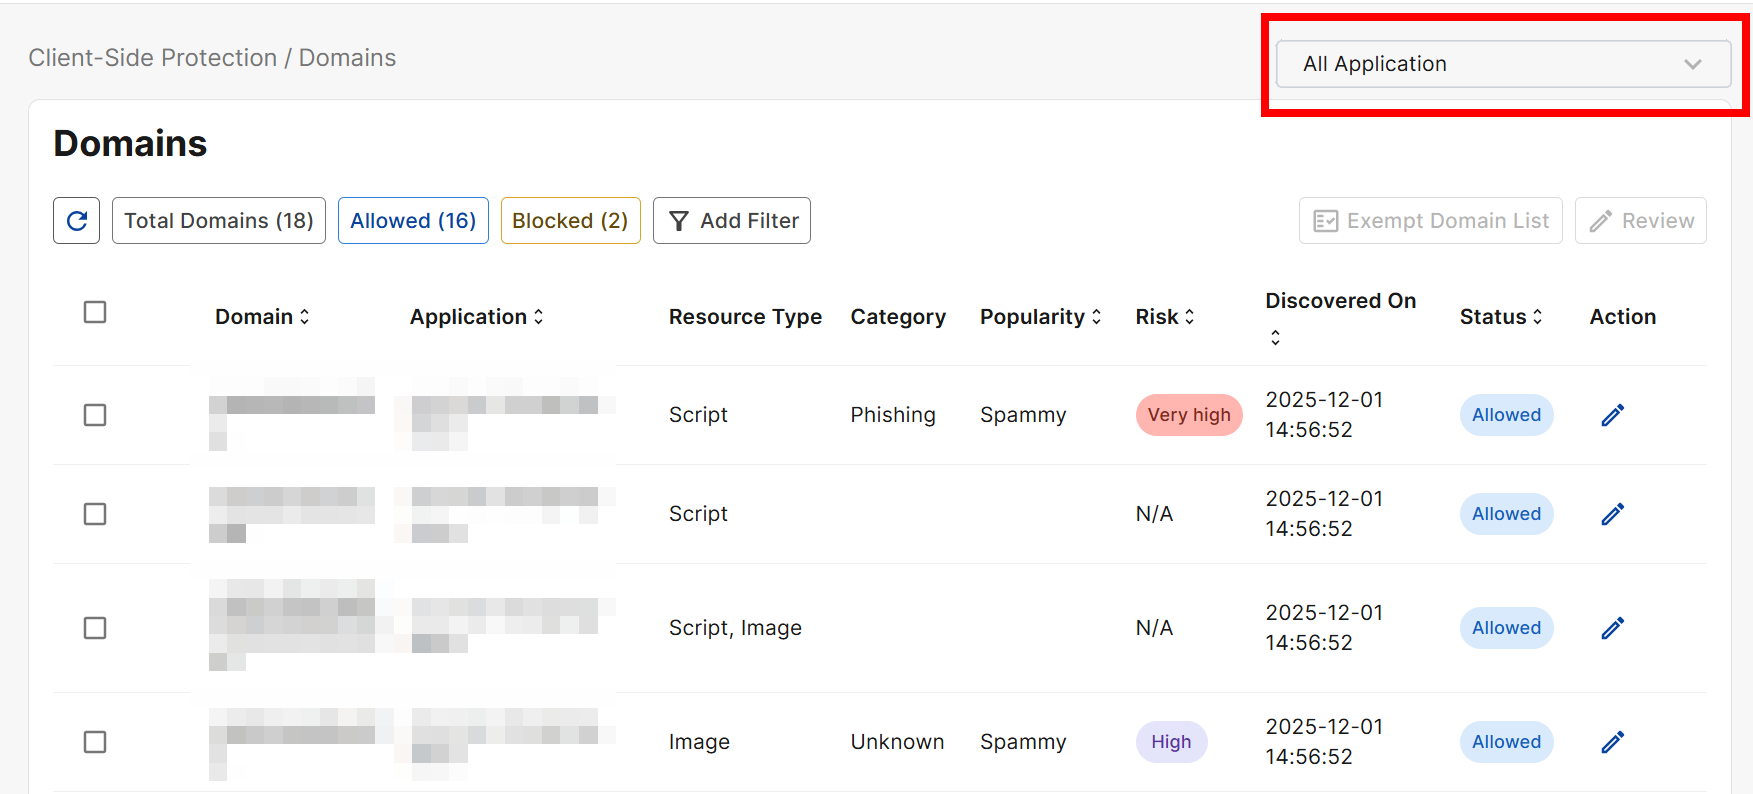This screenshot has height=794, width=1753.
Task: Select checkbox for Script, Image row
Action: click(x=95, y=628)
